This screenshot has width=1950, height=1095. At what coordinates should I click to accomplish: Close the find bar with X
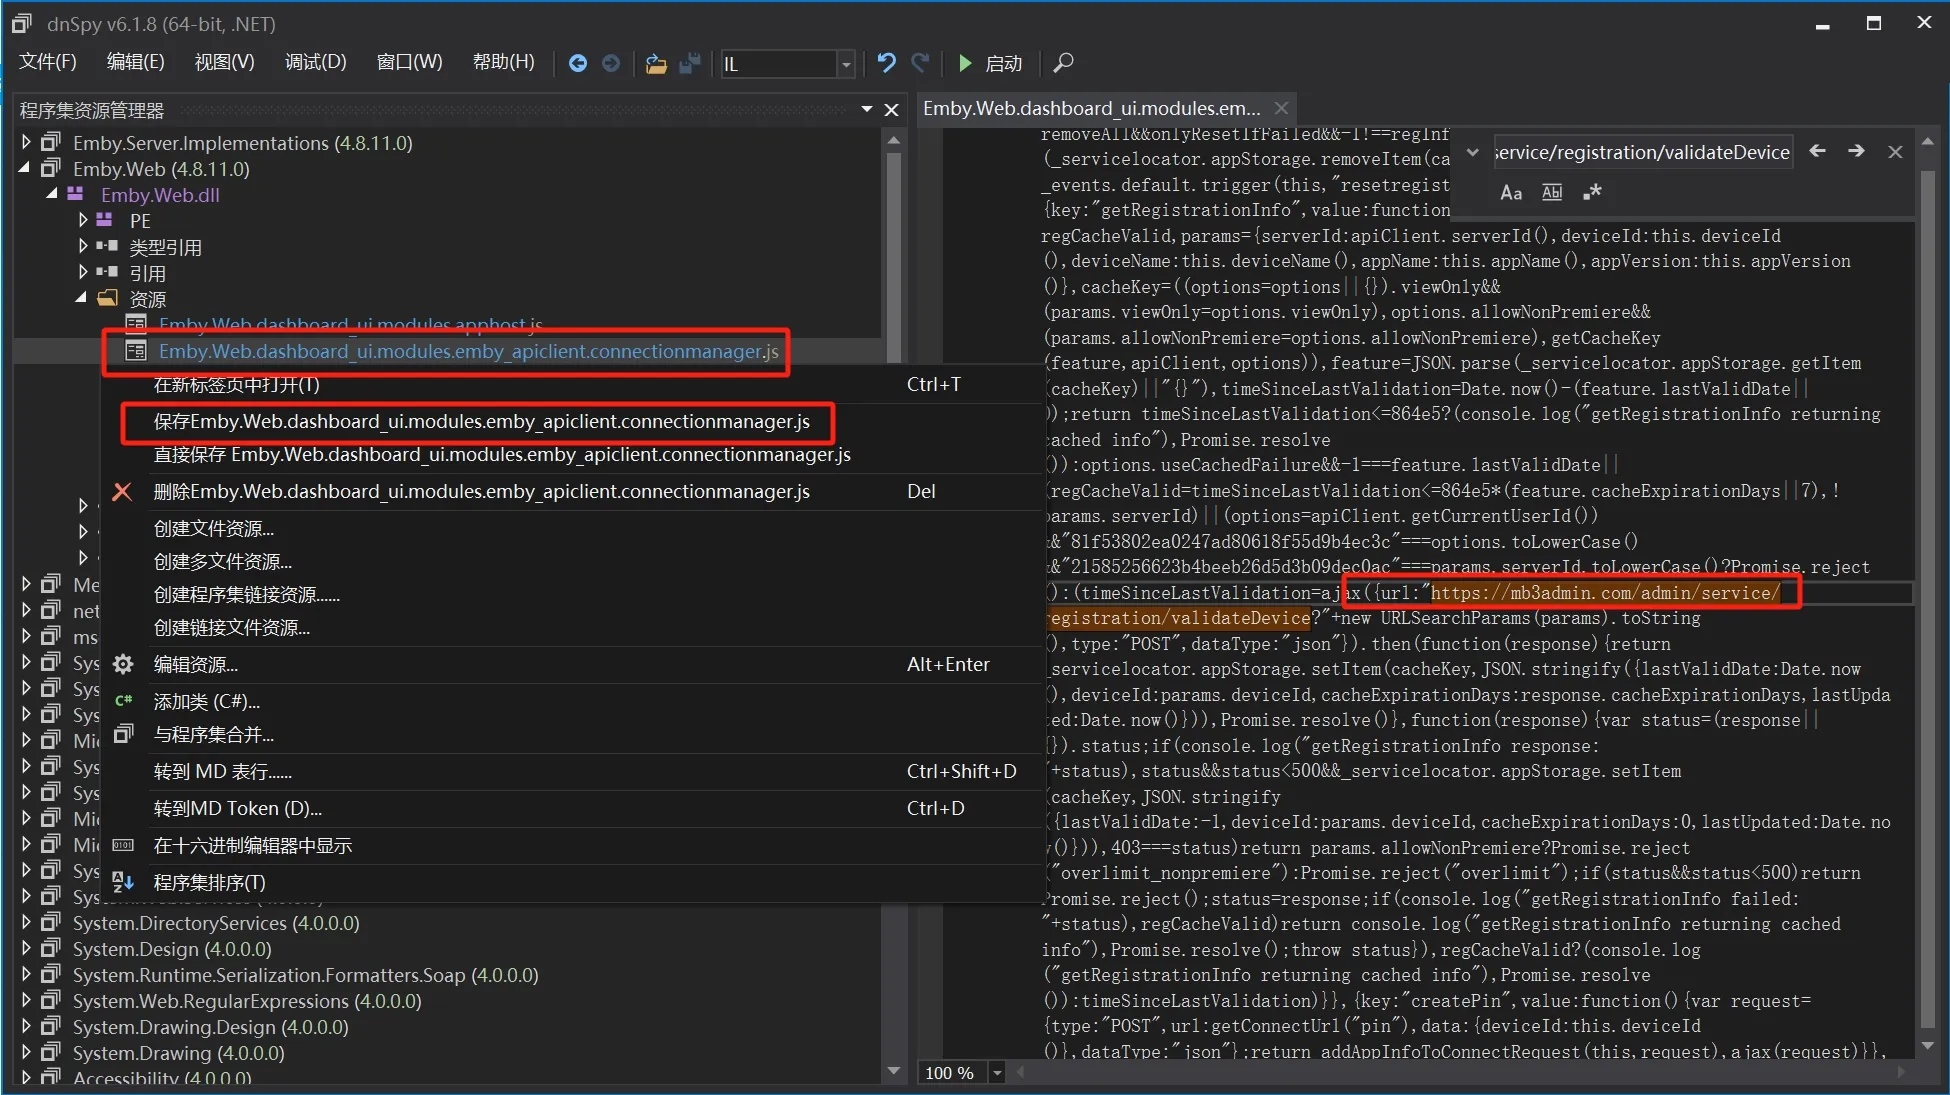point(1895,152)
